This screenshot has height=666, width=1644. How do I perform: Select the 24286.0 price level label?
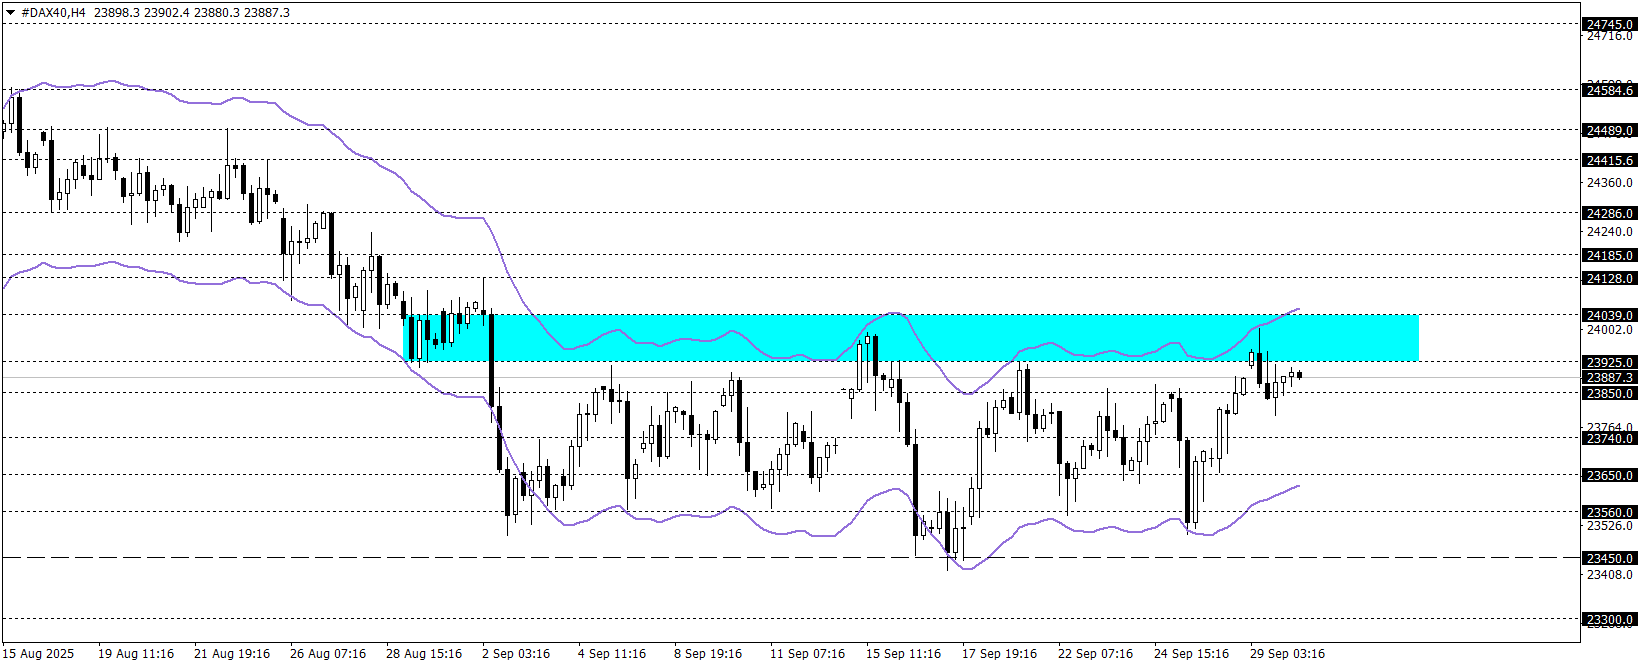click(x=1610, y=213)
